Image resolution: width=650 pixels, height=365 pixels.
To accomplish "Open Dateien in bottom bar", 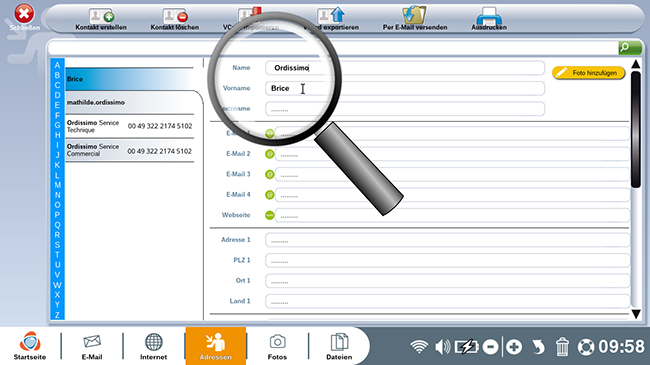I will coord(339,346).
